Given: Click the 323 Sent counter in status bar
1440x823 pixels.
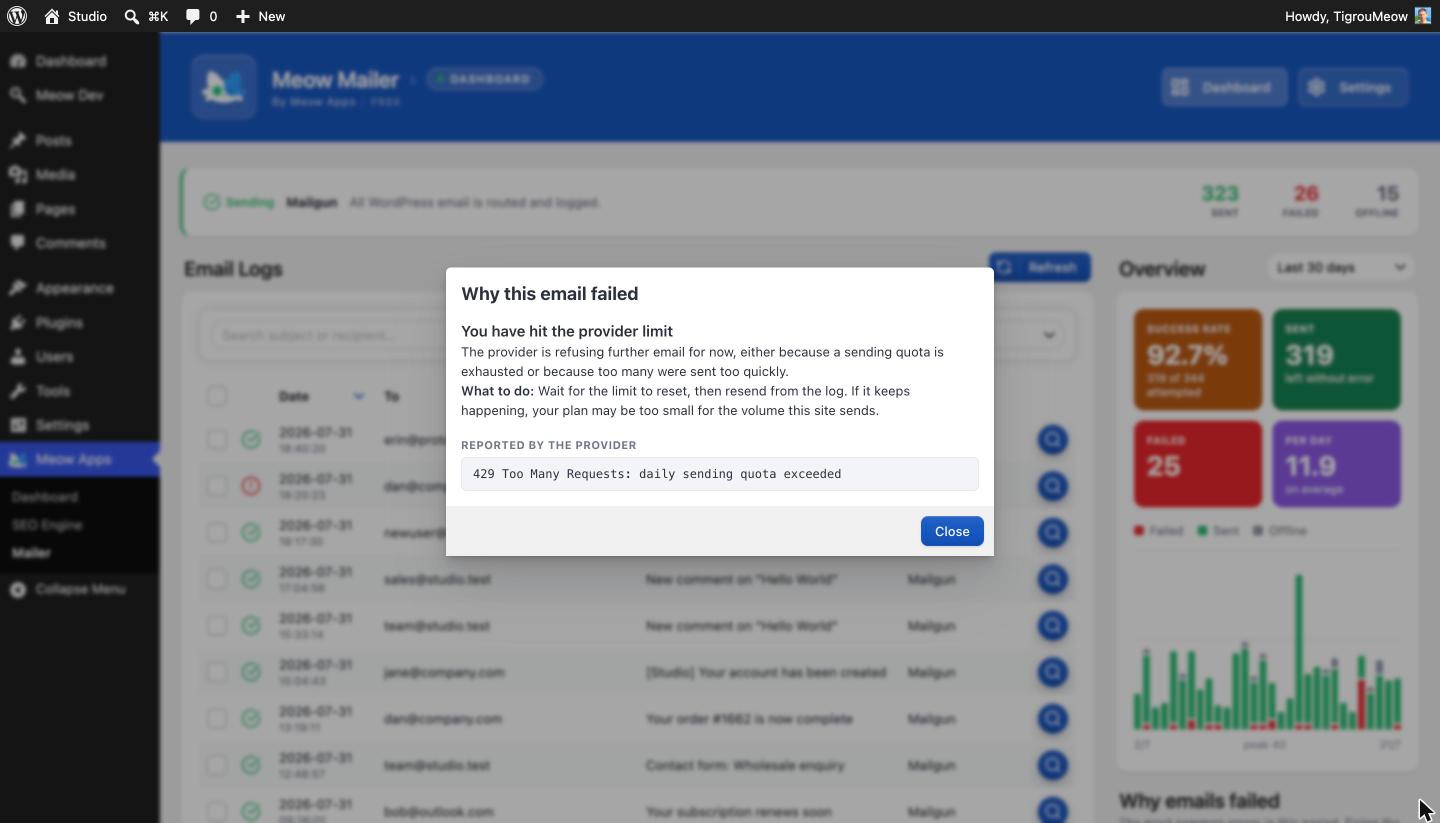Looking at the screenshot, I should pyautogui.click(x=1220, y=201).
